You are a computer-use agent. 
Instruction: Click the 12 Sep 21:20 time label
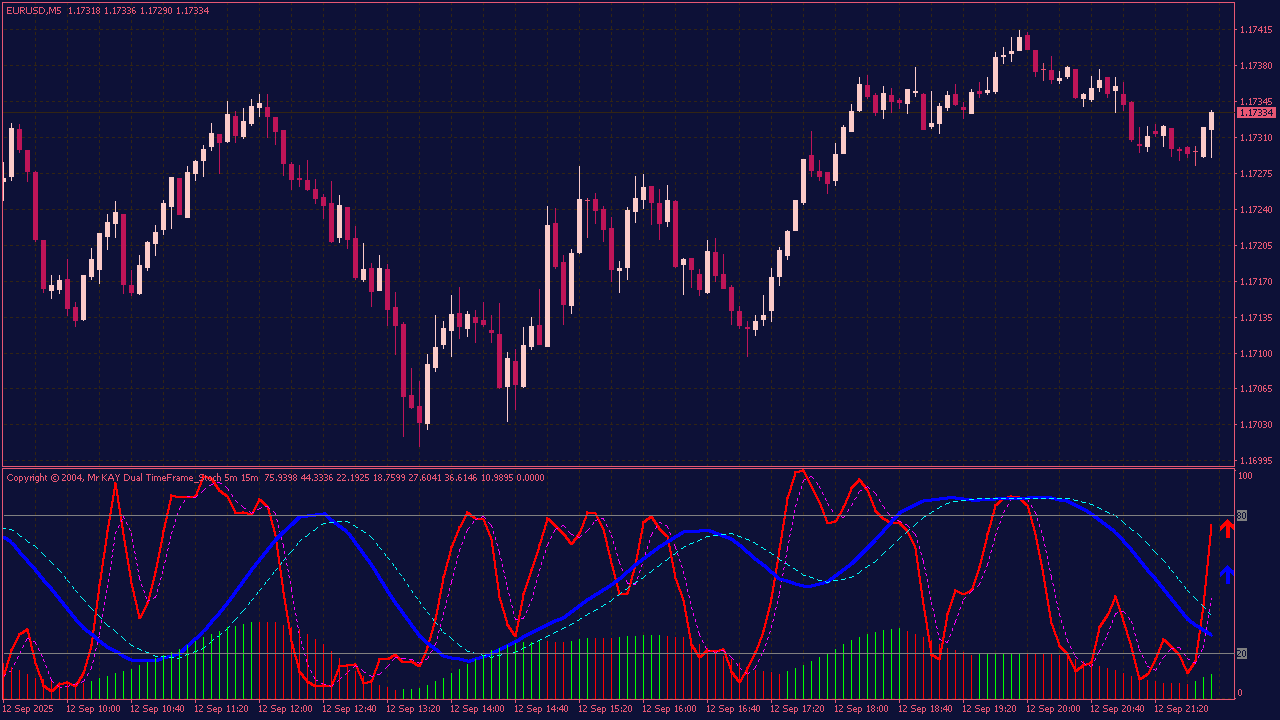1182,709
